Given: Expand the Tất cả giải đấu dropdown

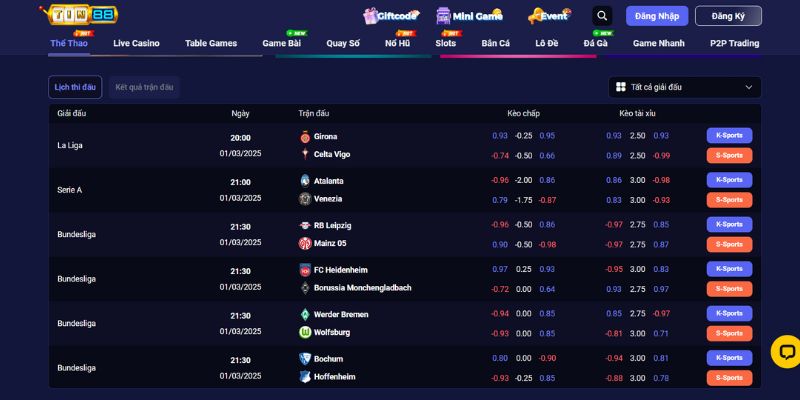Looking at the screenshot, I should click(685, 87).
